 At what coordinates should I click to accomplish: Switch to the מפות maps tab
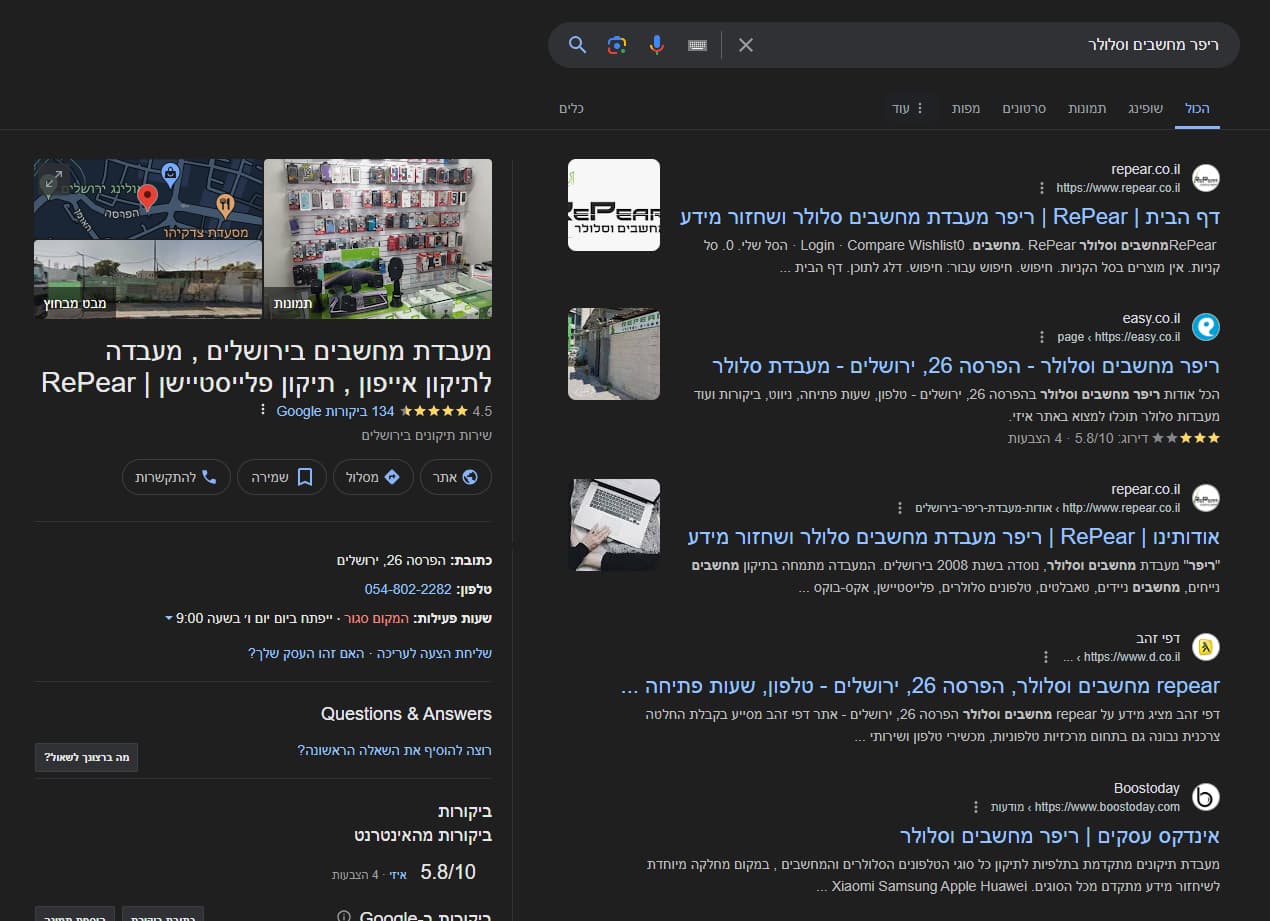click(x=966, y=108)
